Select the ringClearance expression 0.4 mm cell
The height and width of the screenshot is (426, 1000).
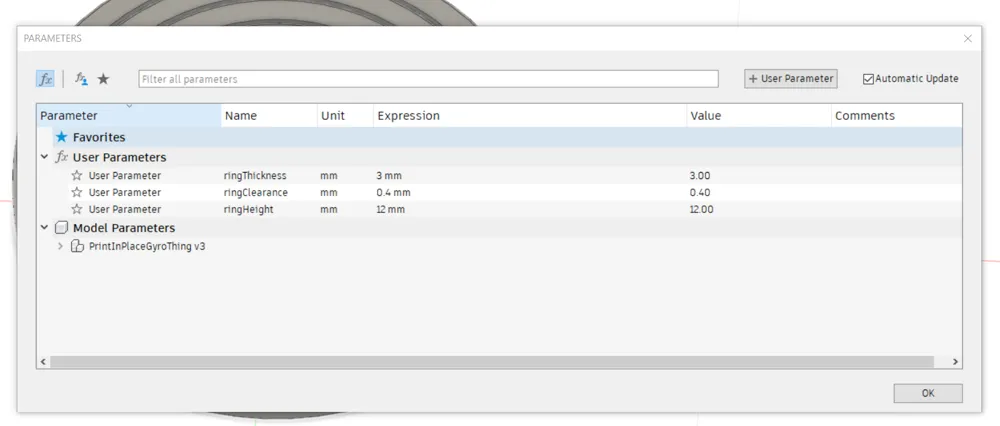(x=394, y=193)
